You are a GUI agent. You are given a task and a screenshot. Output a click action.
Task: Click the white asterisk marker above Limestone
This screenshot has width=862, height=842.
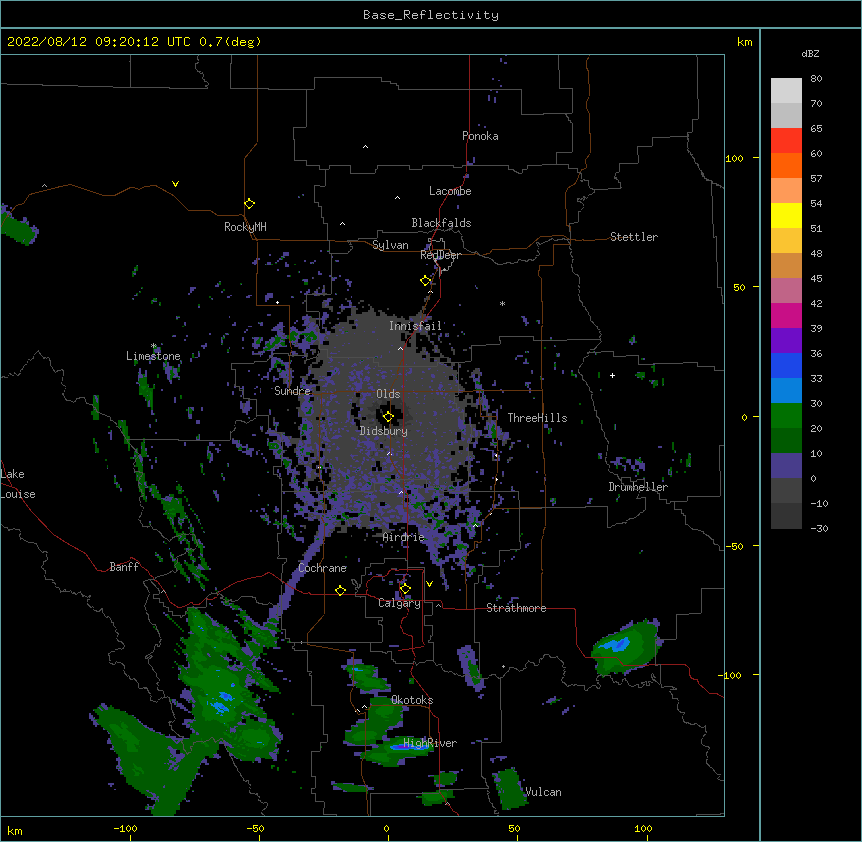[154, 346]
